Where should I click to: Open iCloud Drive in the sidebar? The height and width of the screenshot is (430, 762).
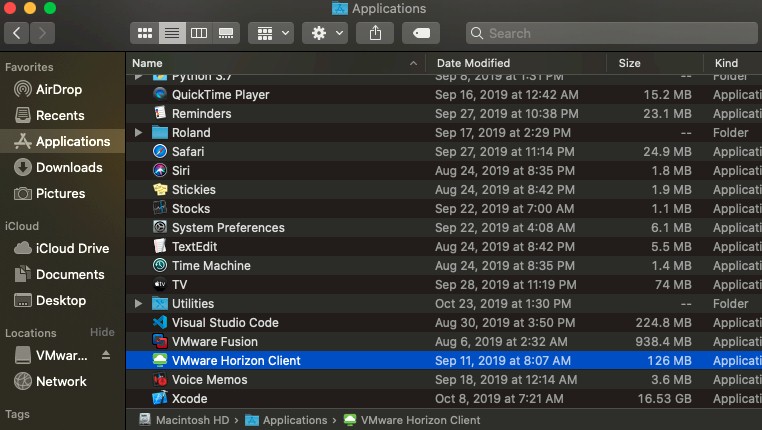point(62,248)
